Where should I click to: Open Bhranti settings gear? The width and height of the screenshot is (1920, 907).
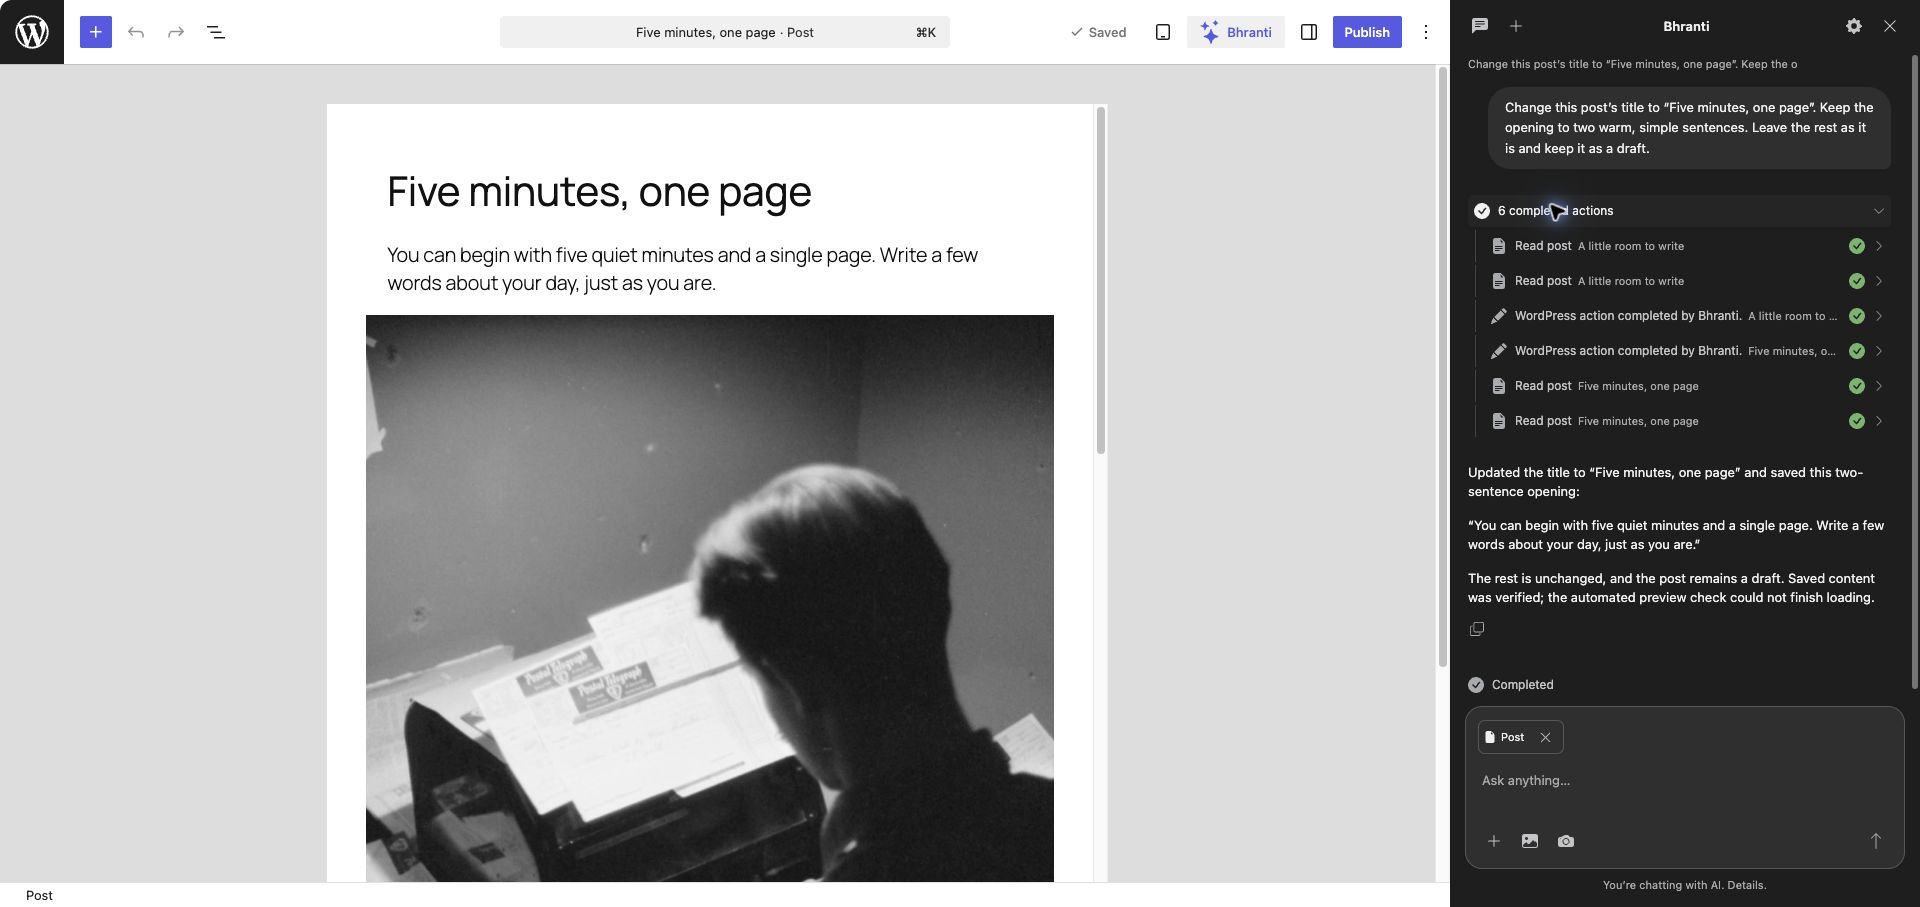point(1854,26)
